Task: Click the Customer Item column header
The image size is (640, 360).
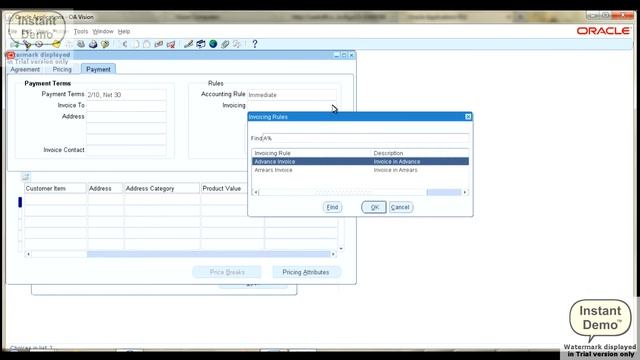Action: [55, 189]
